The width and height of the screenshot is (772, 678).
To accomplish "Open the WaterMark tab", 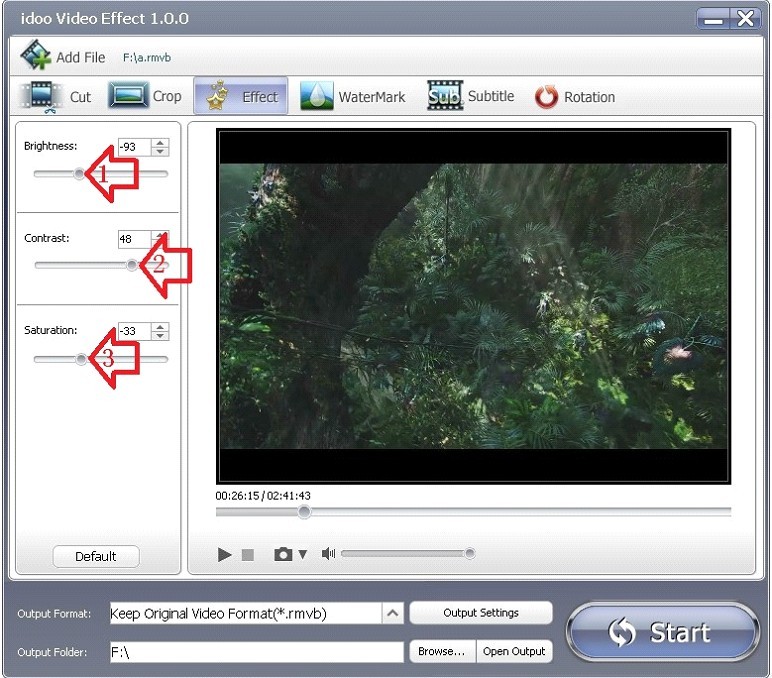I will (x=353, y=96).
